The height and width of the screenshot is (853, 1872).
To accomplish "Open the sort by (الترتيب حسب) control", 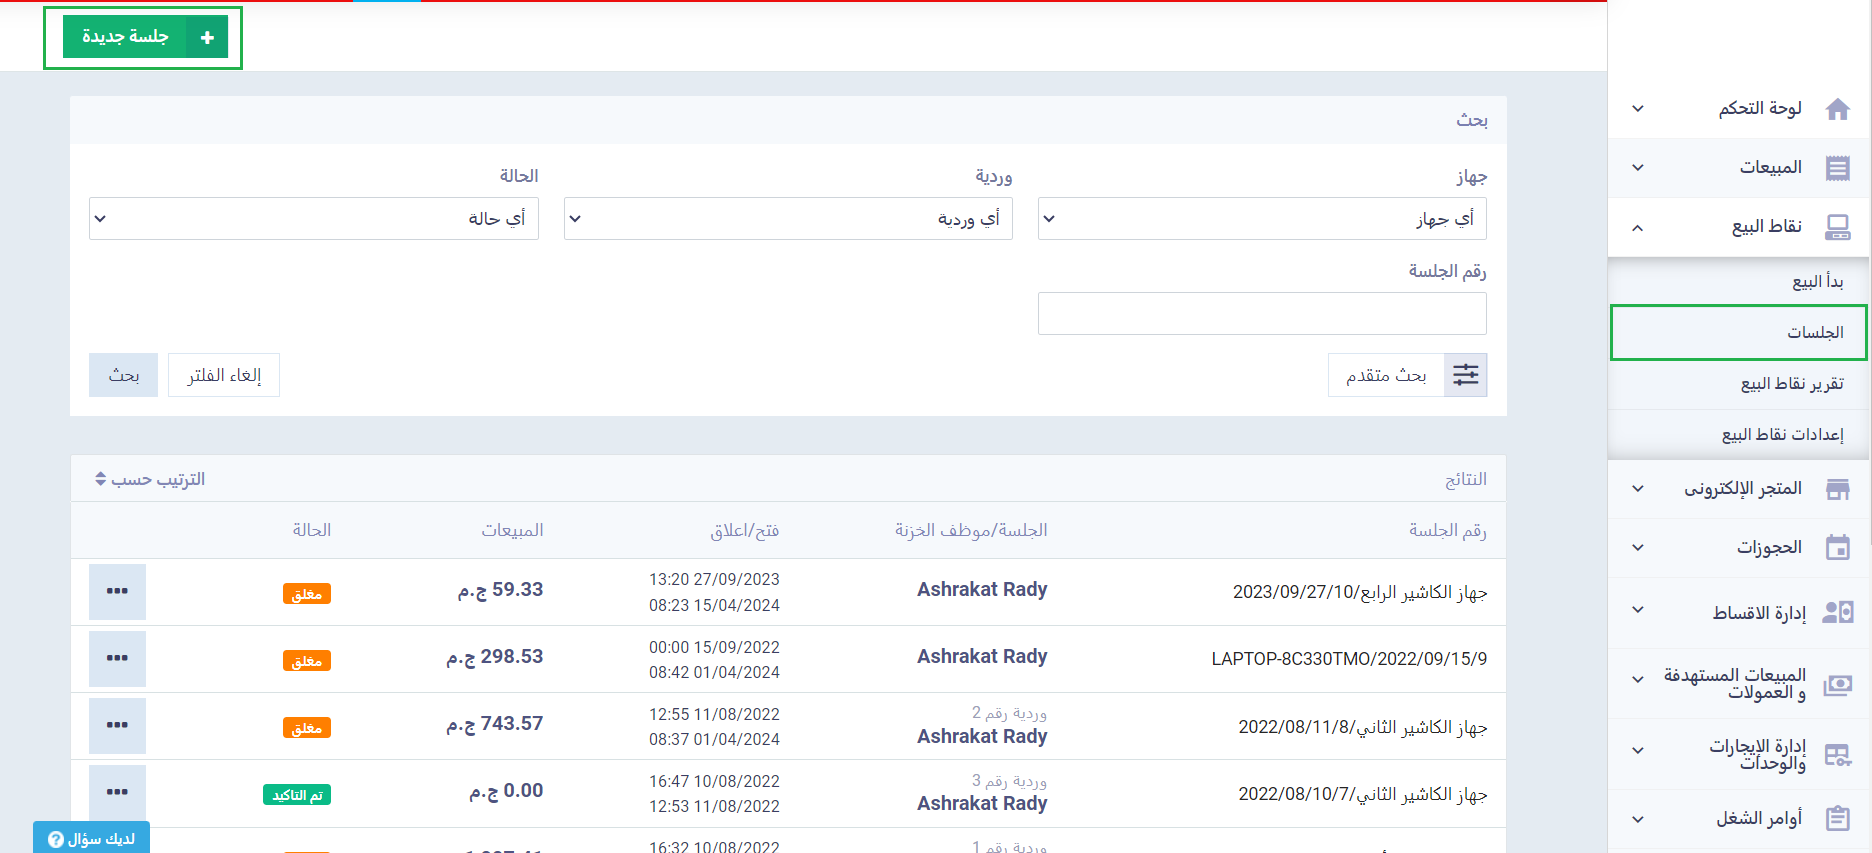I will coord(150,480).
